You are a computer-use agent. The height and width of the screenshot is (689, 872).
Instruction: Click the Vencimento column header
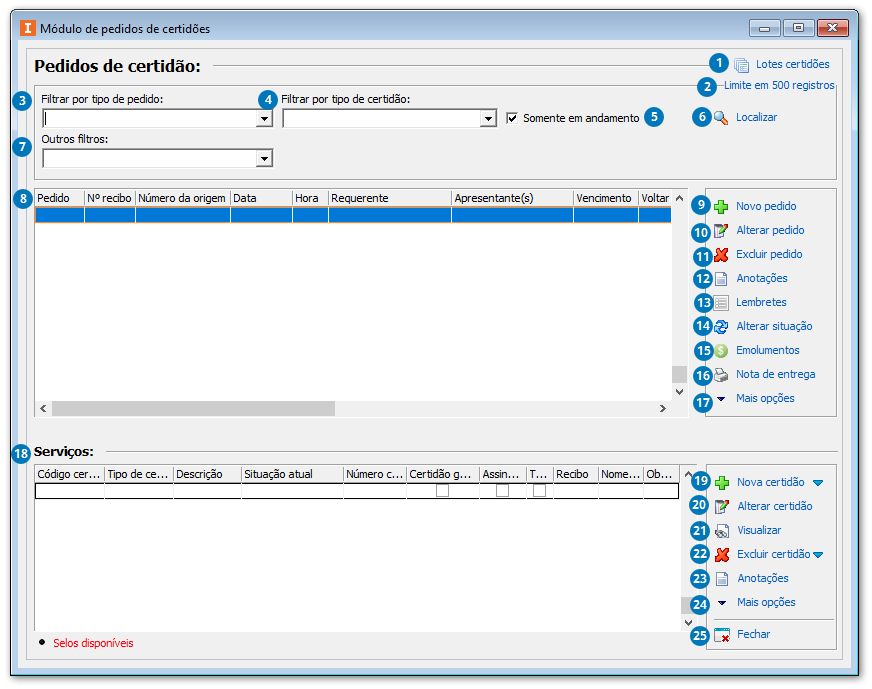point(604,199)
